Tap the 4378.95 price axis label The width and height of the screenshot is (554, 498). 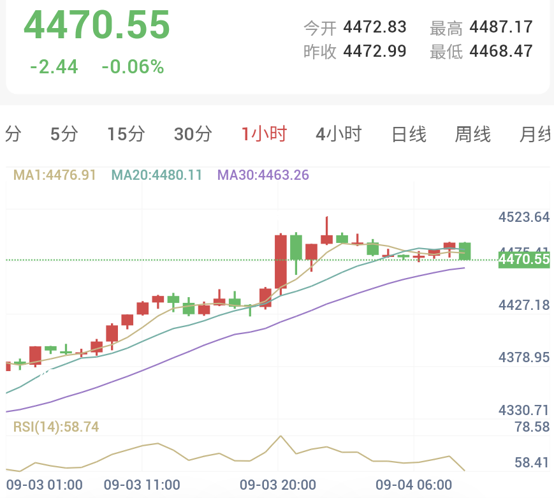pyautogui.click(x=524, y=357)
